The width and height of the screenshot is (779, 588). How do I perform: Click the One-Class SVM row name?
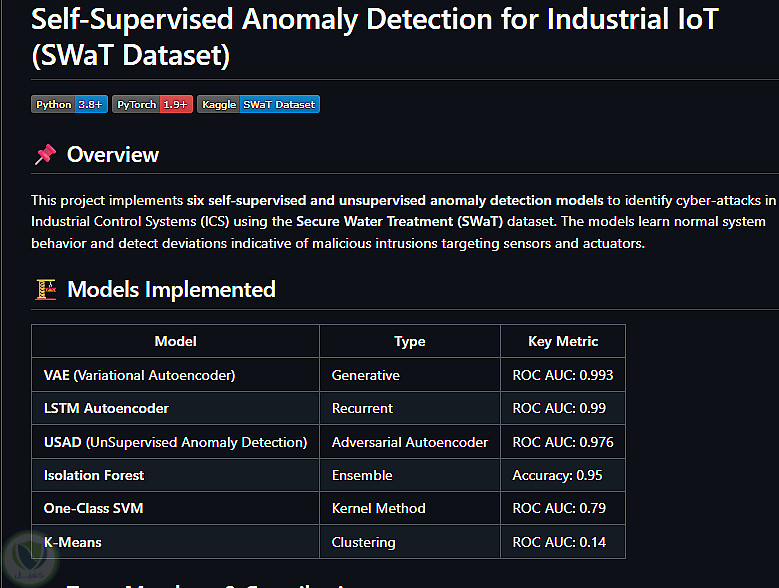coord(93,508)
